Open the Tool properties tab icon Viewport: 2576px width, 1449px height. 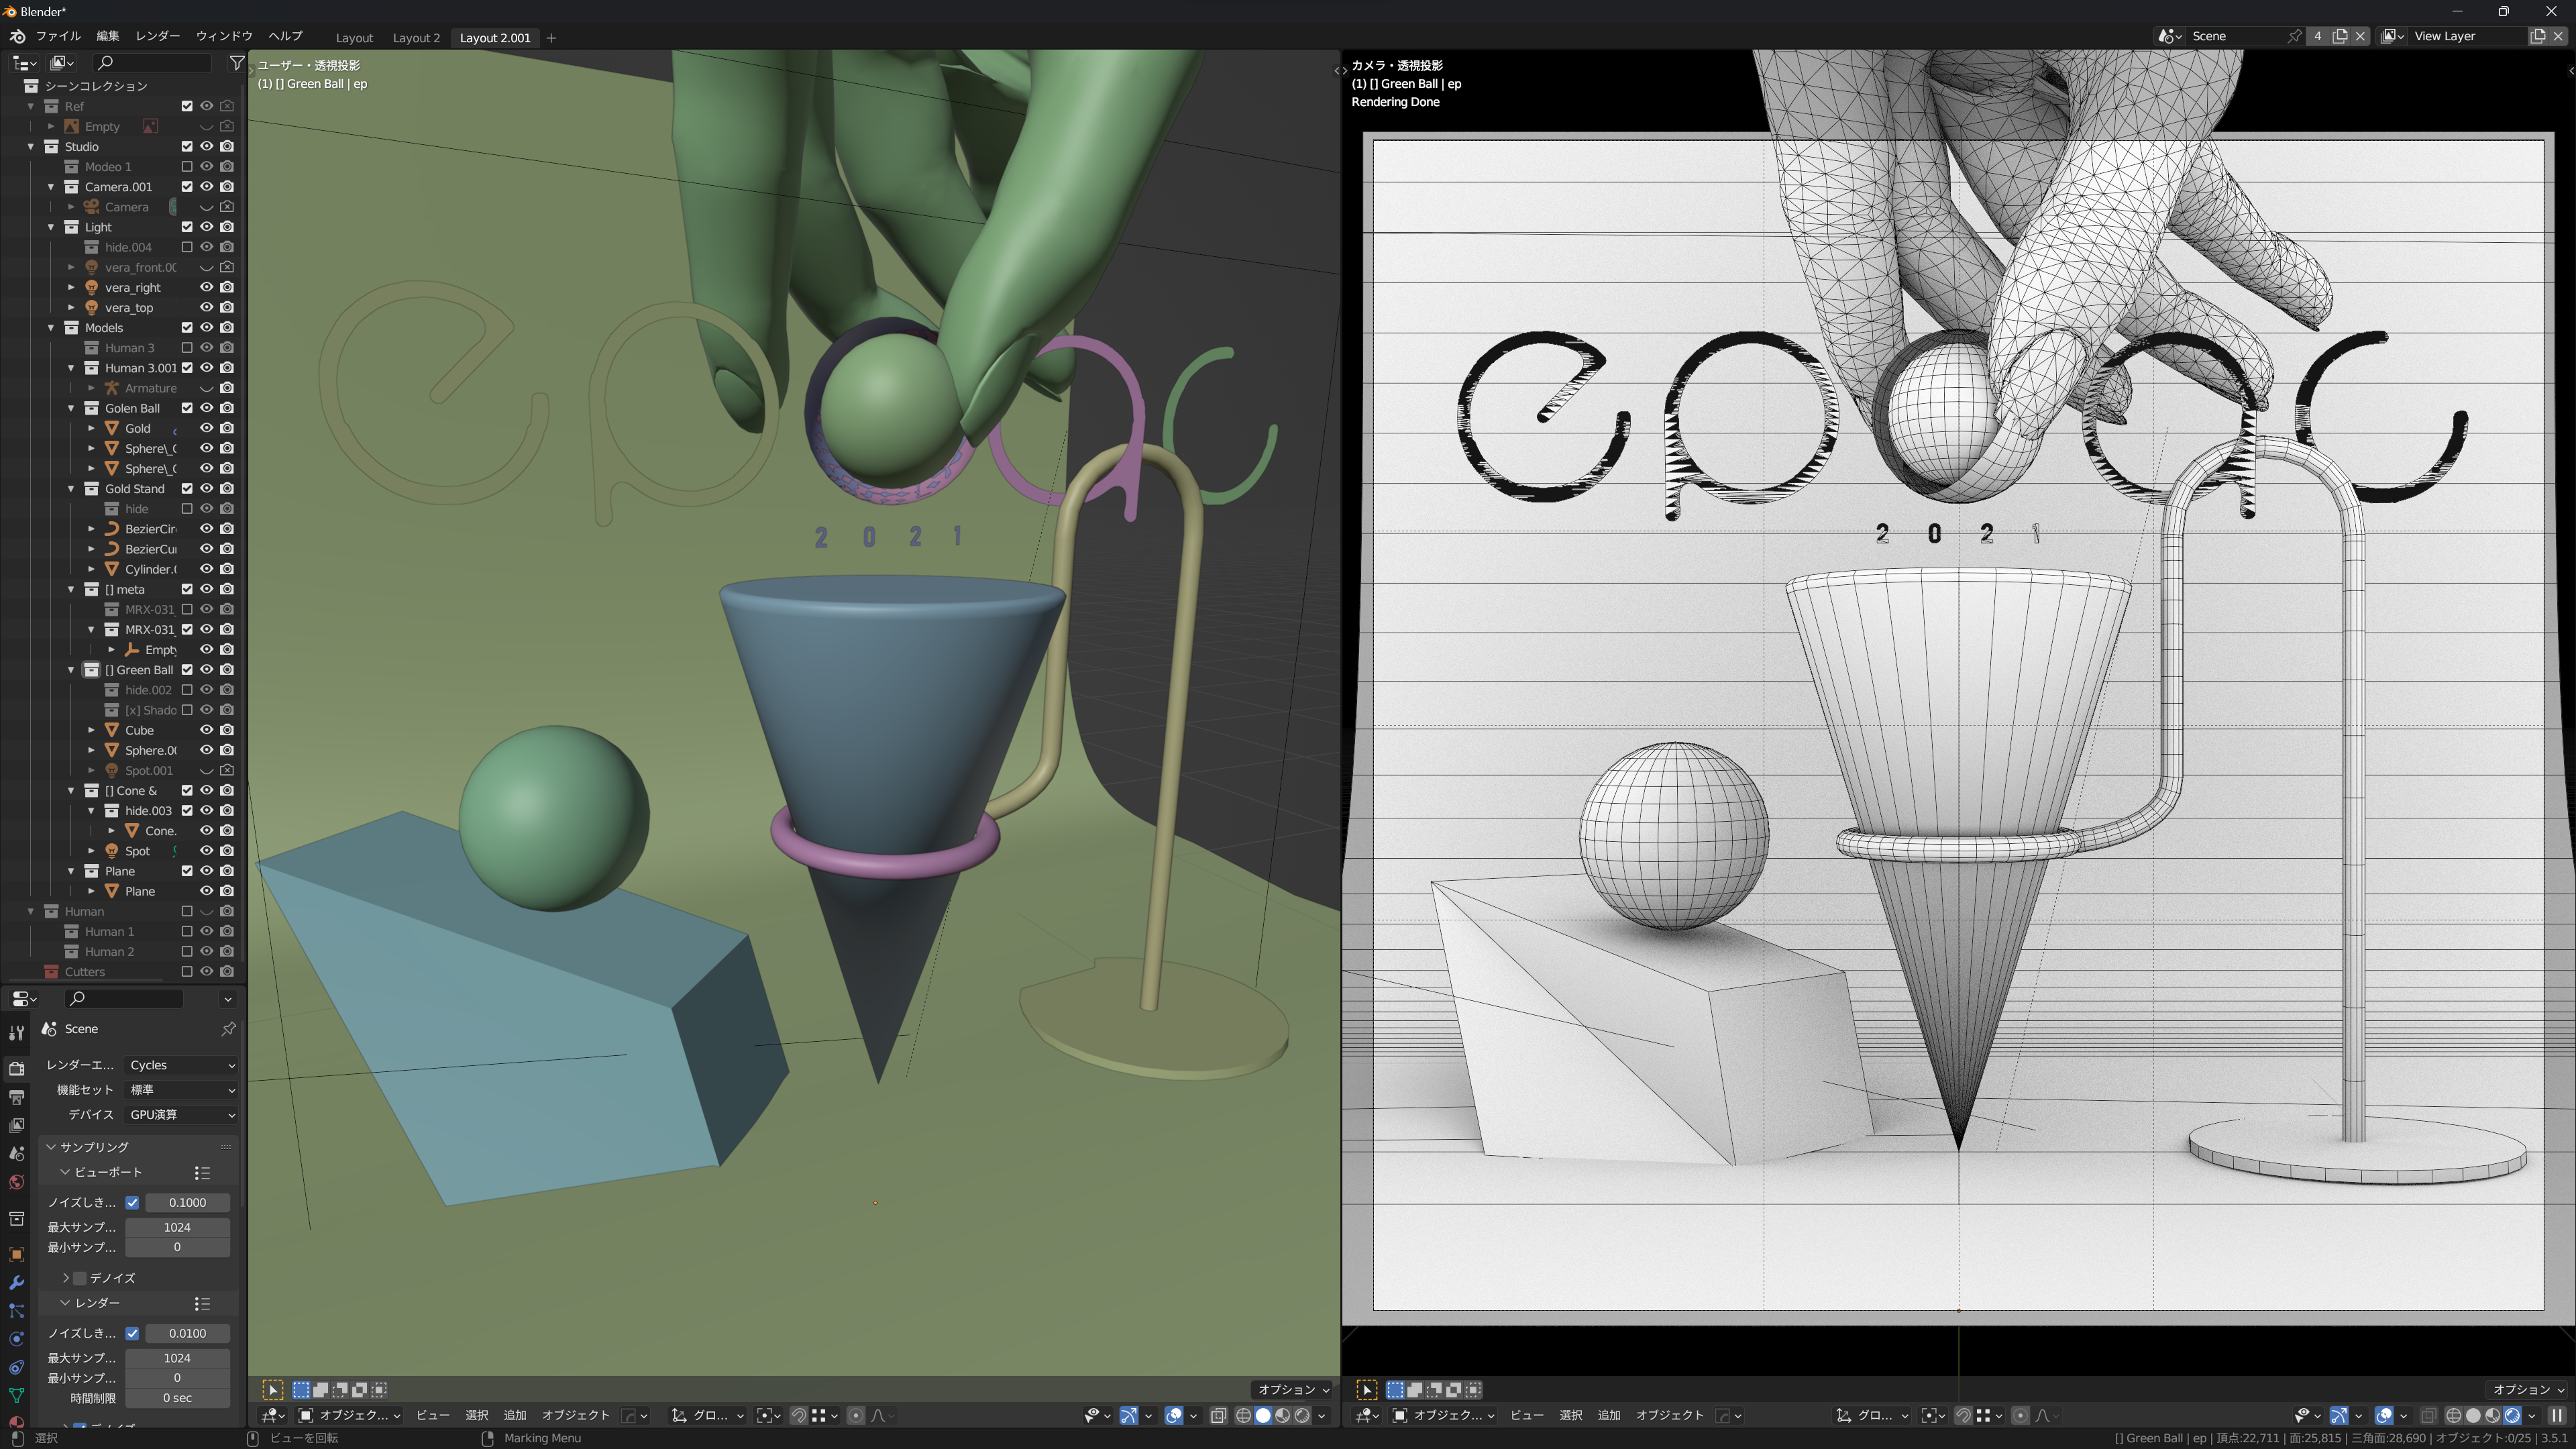(x=16, y=1033)
